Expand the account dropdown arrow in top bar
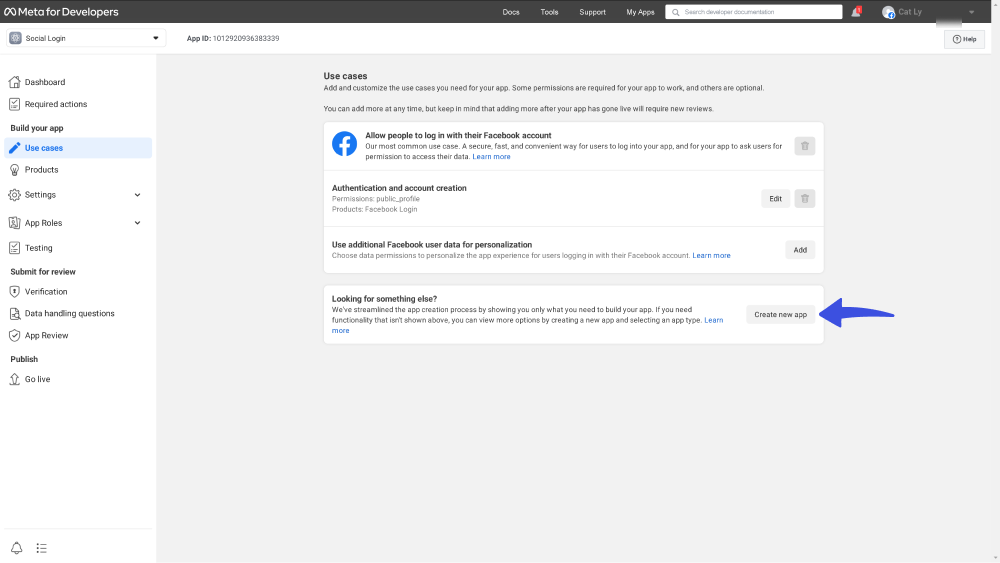The width and height of the screenshot is (1000, 563). (971, 12)
